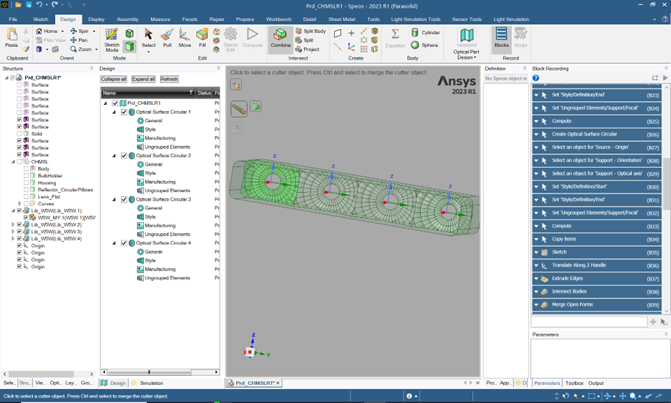This screenshot has height=403, width=671.
Task: Open the Light Simulation ribbon tab
Action: coord(511,19)
